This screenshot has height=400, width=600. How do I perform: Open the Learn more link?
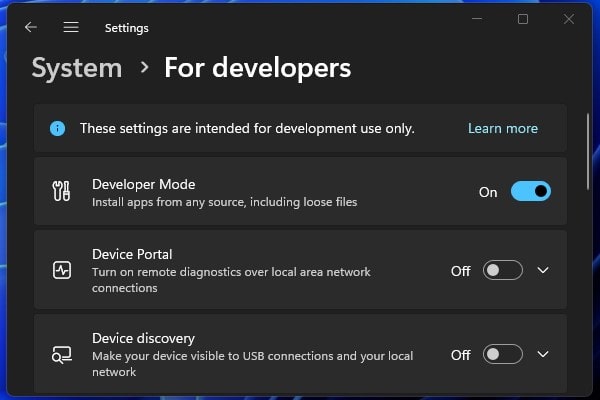click(x=503, y=129)
